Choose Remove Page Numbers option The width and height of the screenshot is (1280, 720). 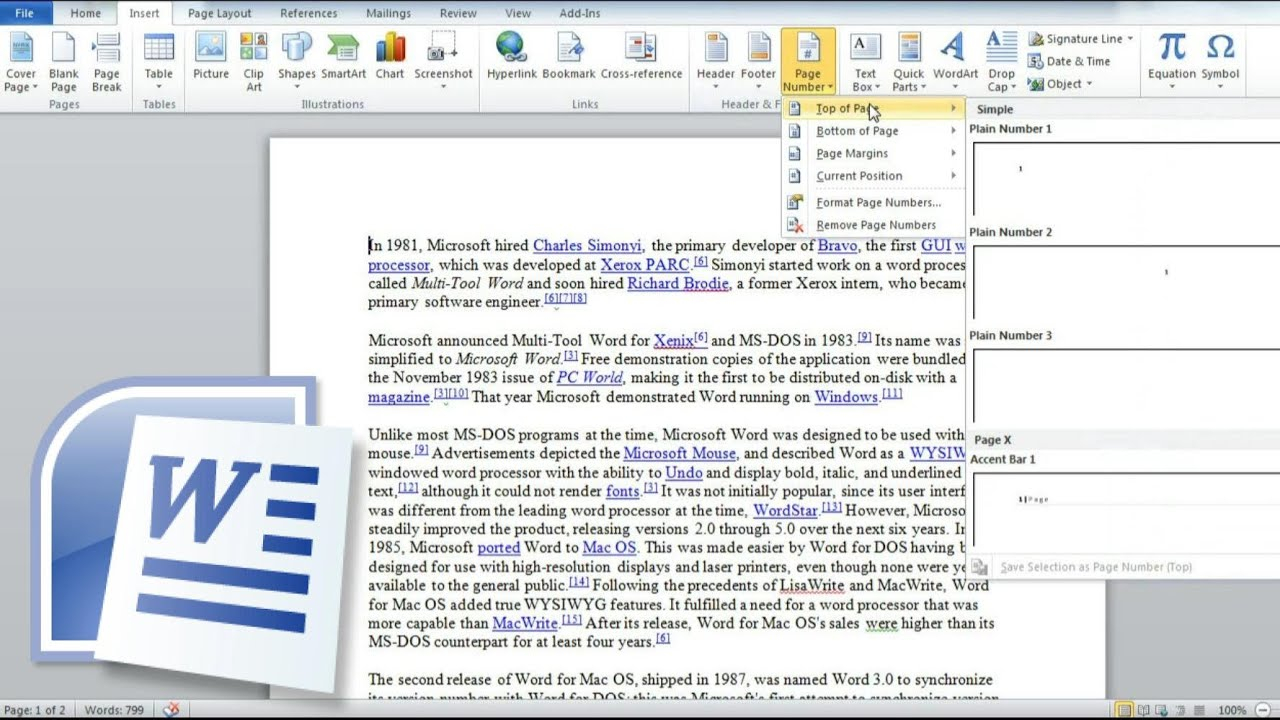point(872,225)
